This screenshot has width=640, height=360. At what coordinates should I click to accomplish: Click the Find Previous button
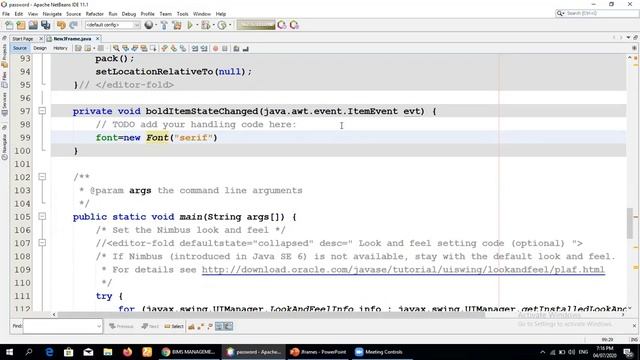point(122,326)
